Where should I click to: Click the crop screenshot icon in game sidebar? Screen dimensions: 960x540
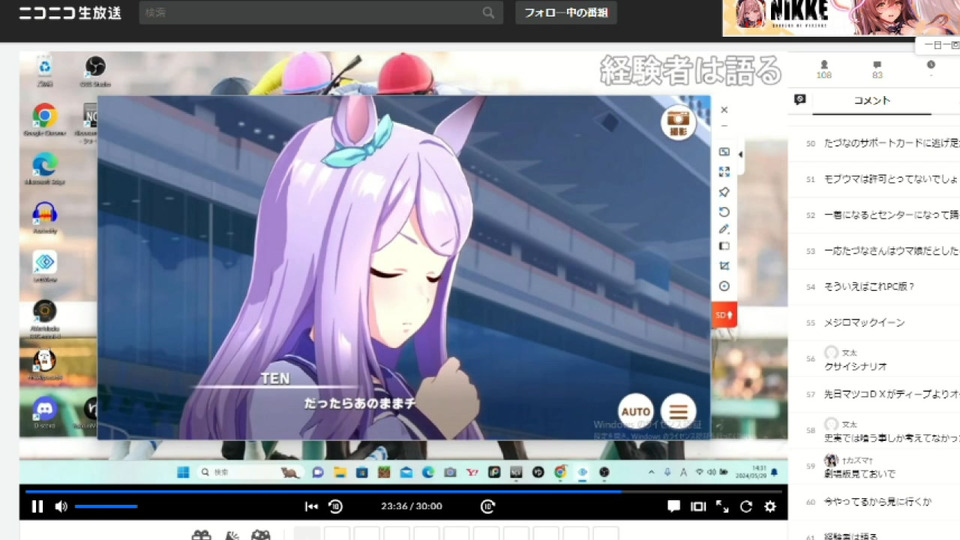(x=724, y=266)
